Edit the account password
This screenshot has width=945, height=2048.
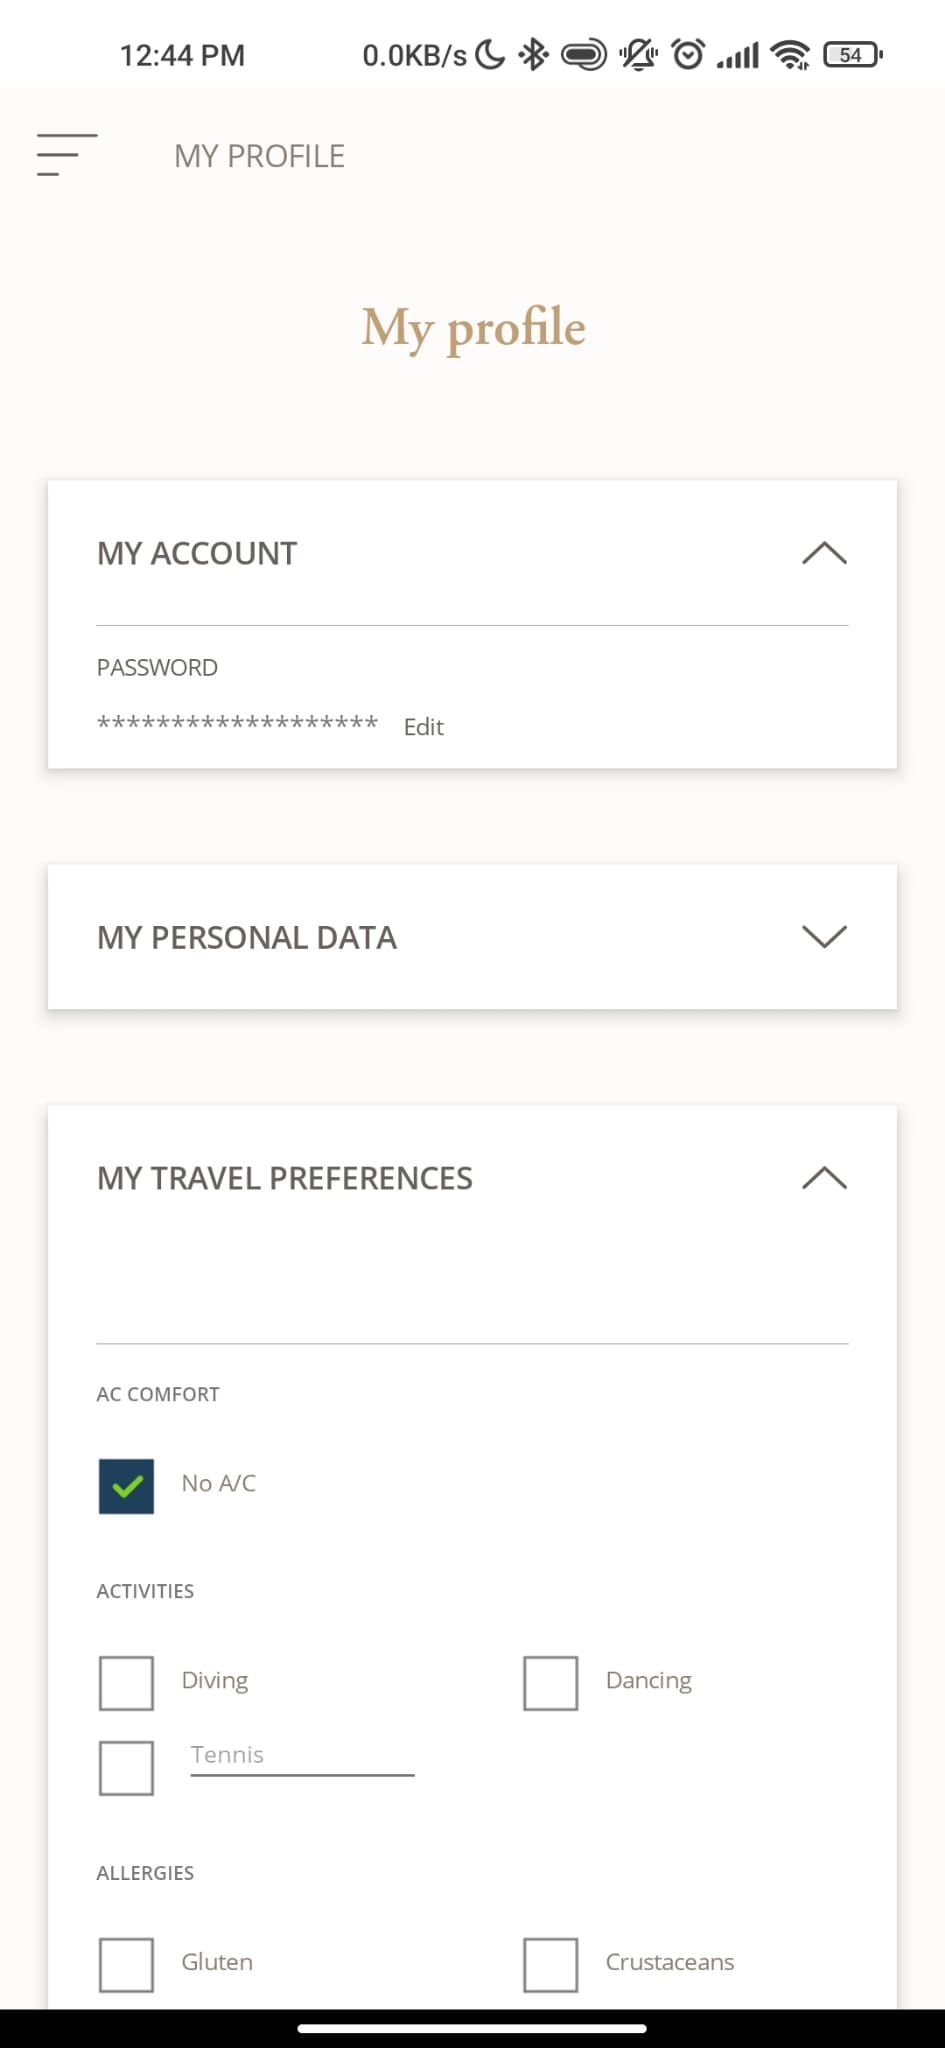pyautogui.click(x=423, y=727)
